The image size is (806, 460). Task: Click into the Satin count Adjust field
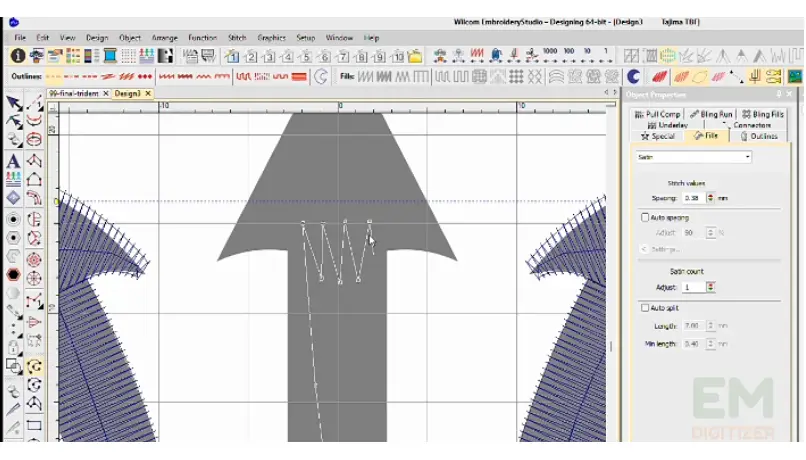point(693,287)
